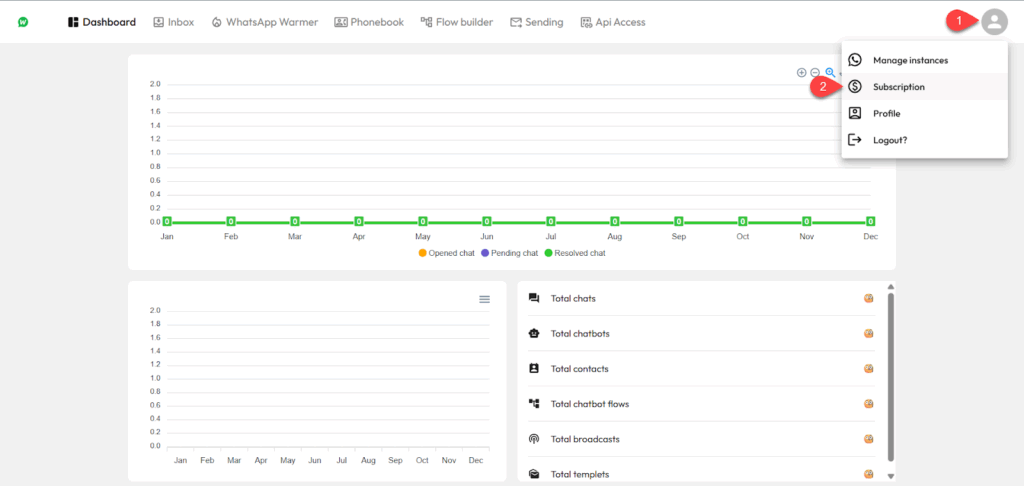Go to the Flow builder page

[x=457, y=22]
